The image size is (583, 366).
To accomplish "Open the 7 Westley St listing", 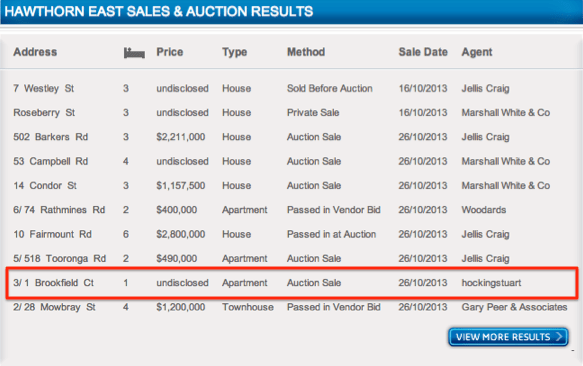I will coord(44,89).
